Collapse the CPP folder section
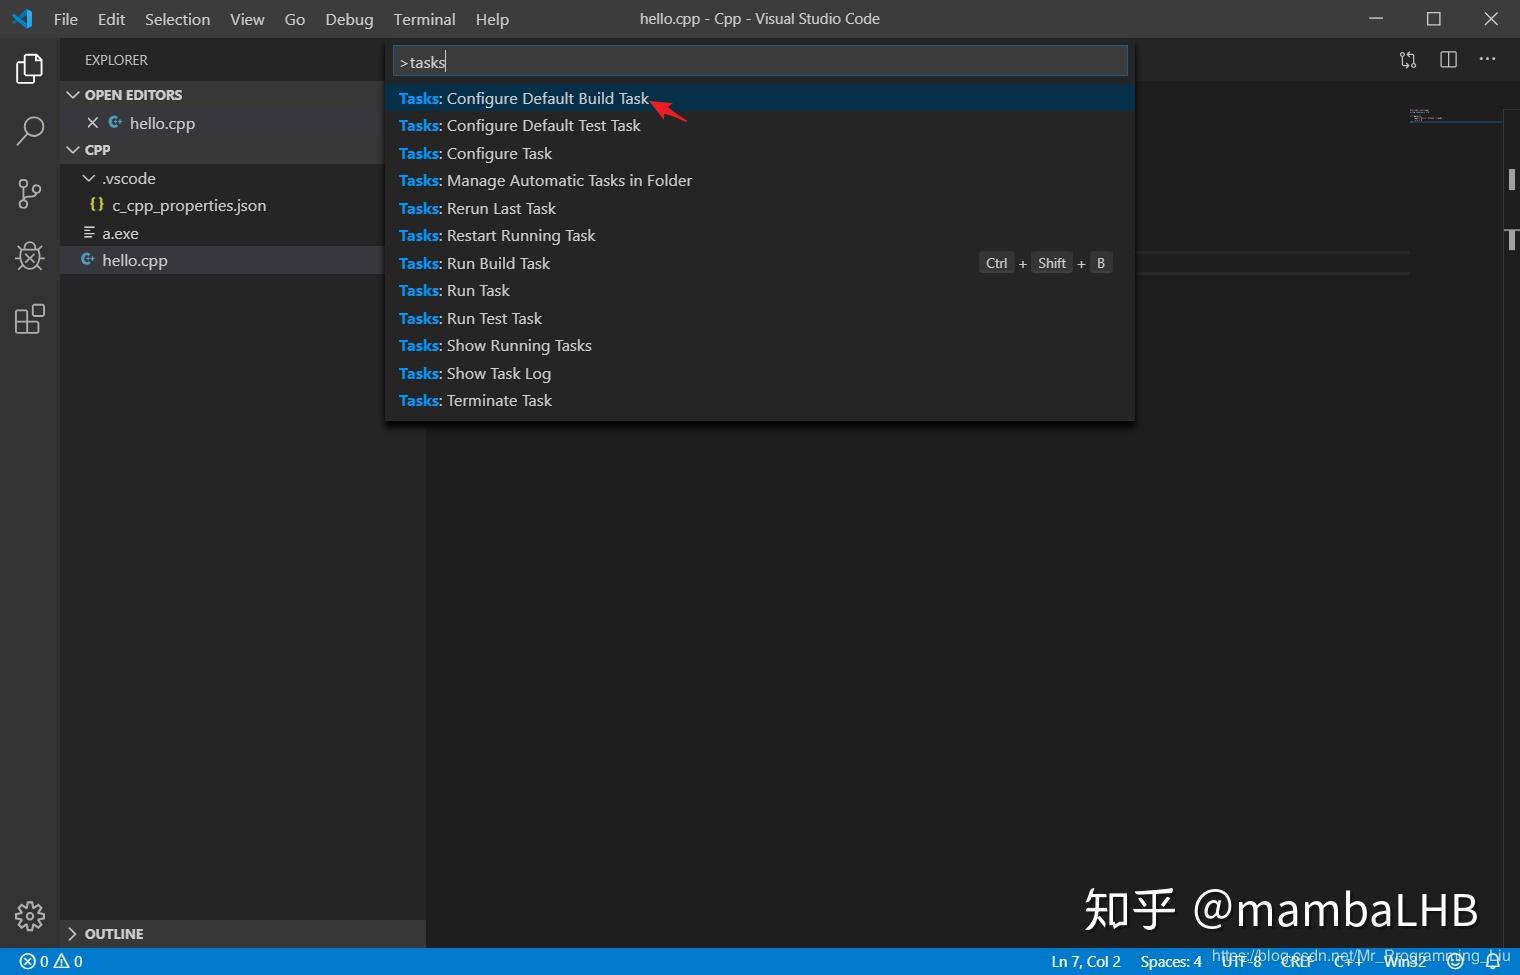1520x975 pixels. (x=73, y=149)
